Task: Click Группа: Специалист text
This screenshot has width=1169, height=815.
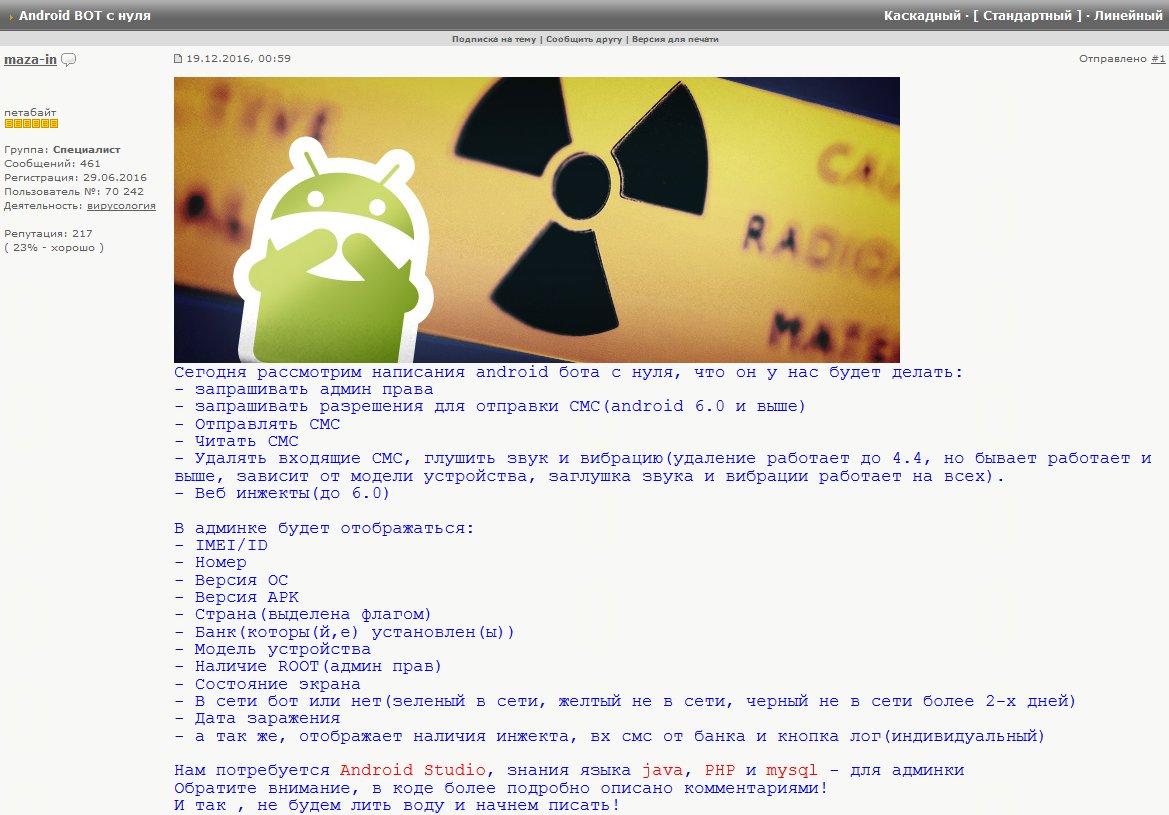Action: (62, 150)
